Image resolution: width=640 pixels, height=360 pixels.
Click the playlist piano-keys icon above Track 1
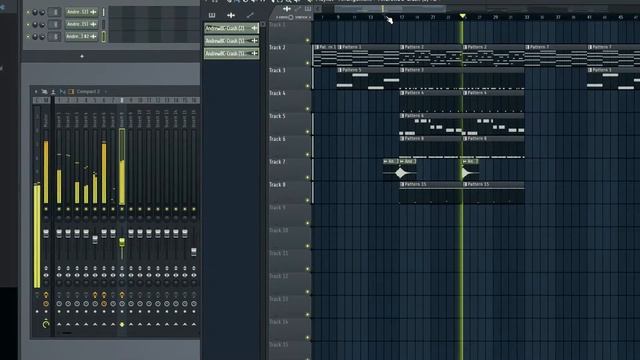click(308, 9)
